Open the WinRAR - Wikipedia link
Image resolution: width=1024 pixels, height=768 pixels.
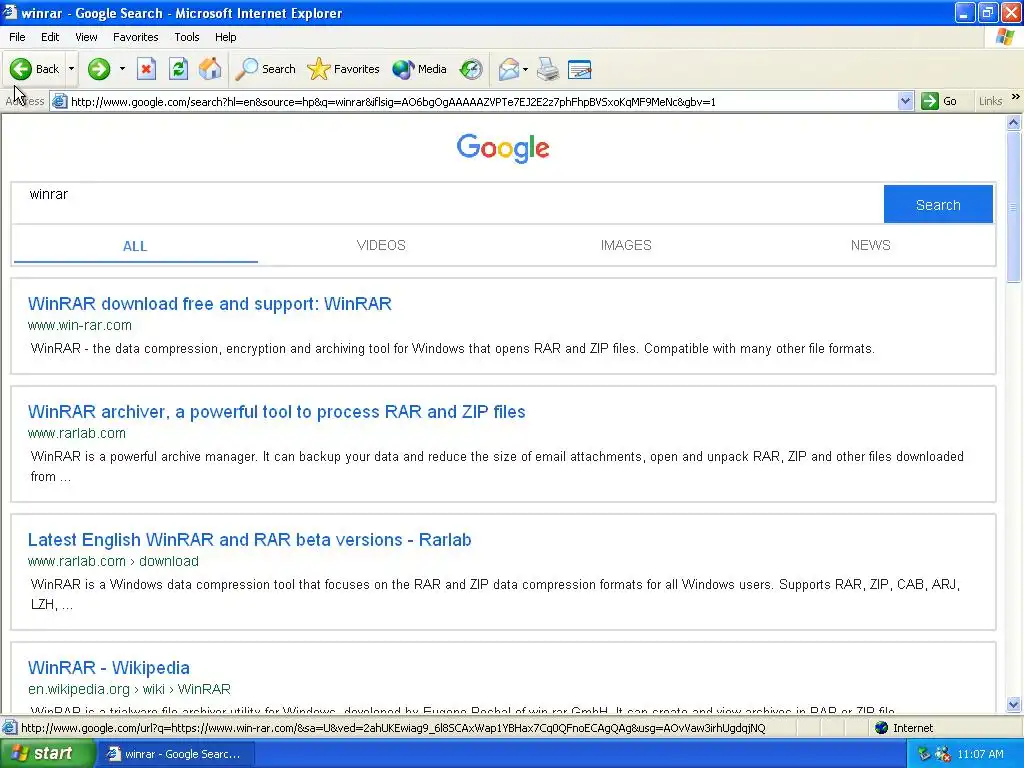[x=108, y=668]
